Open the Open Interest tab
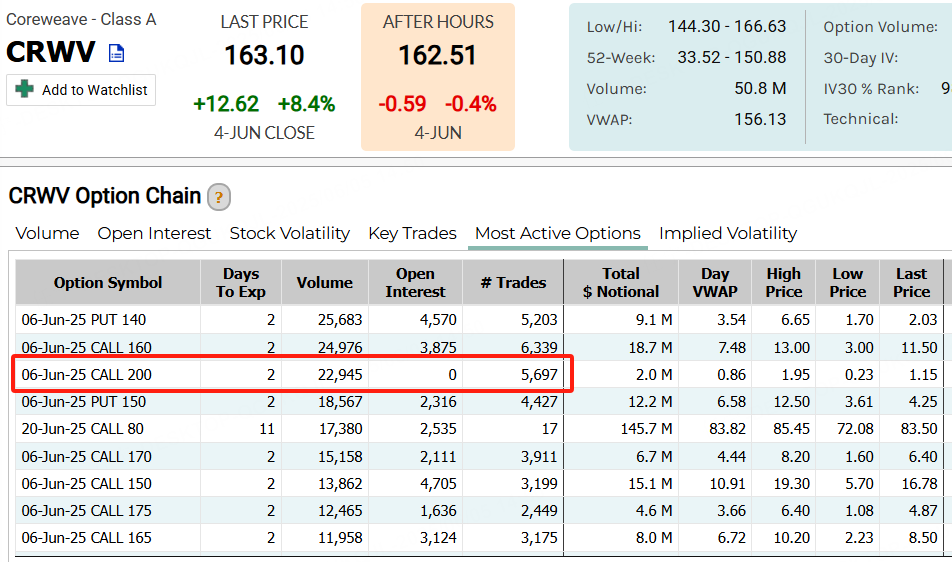 pos(154,233)
